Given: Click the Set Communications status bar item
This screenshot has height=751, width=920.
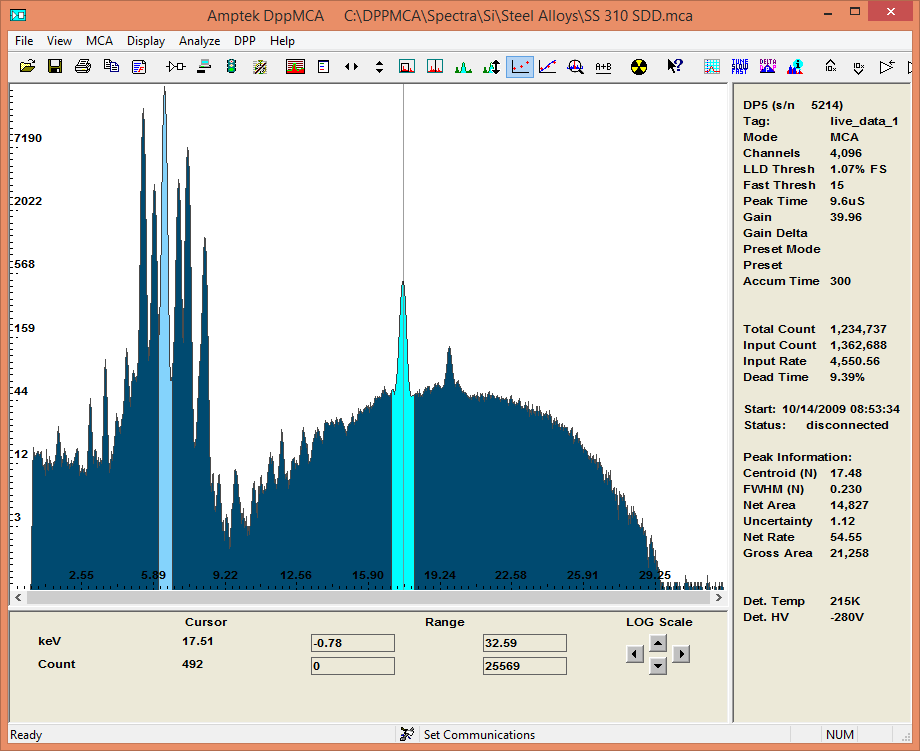Looking at the screenshot, I should [479, 735].
